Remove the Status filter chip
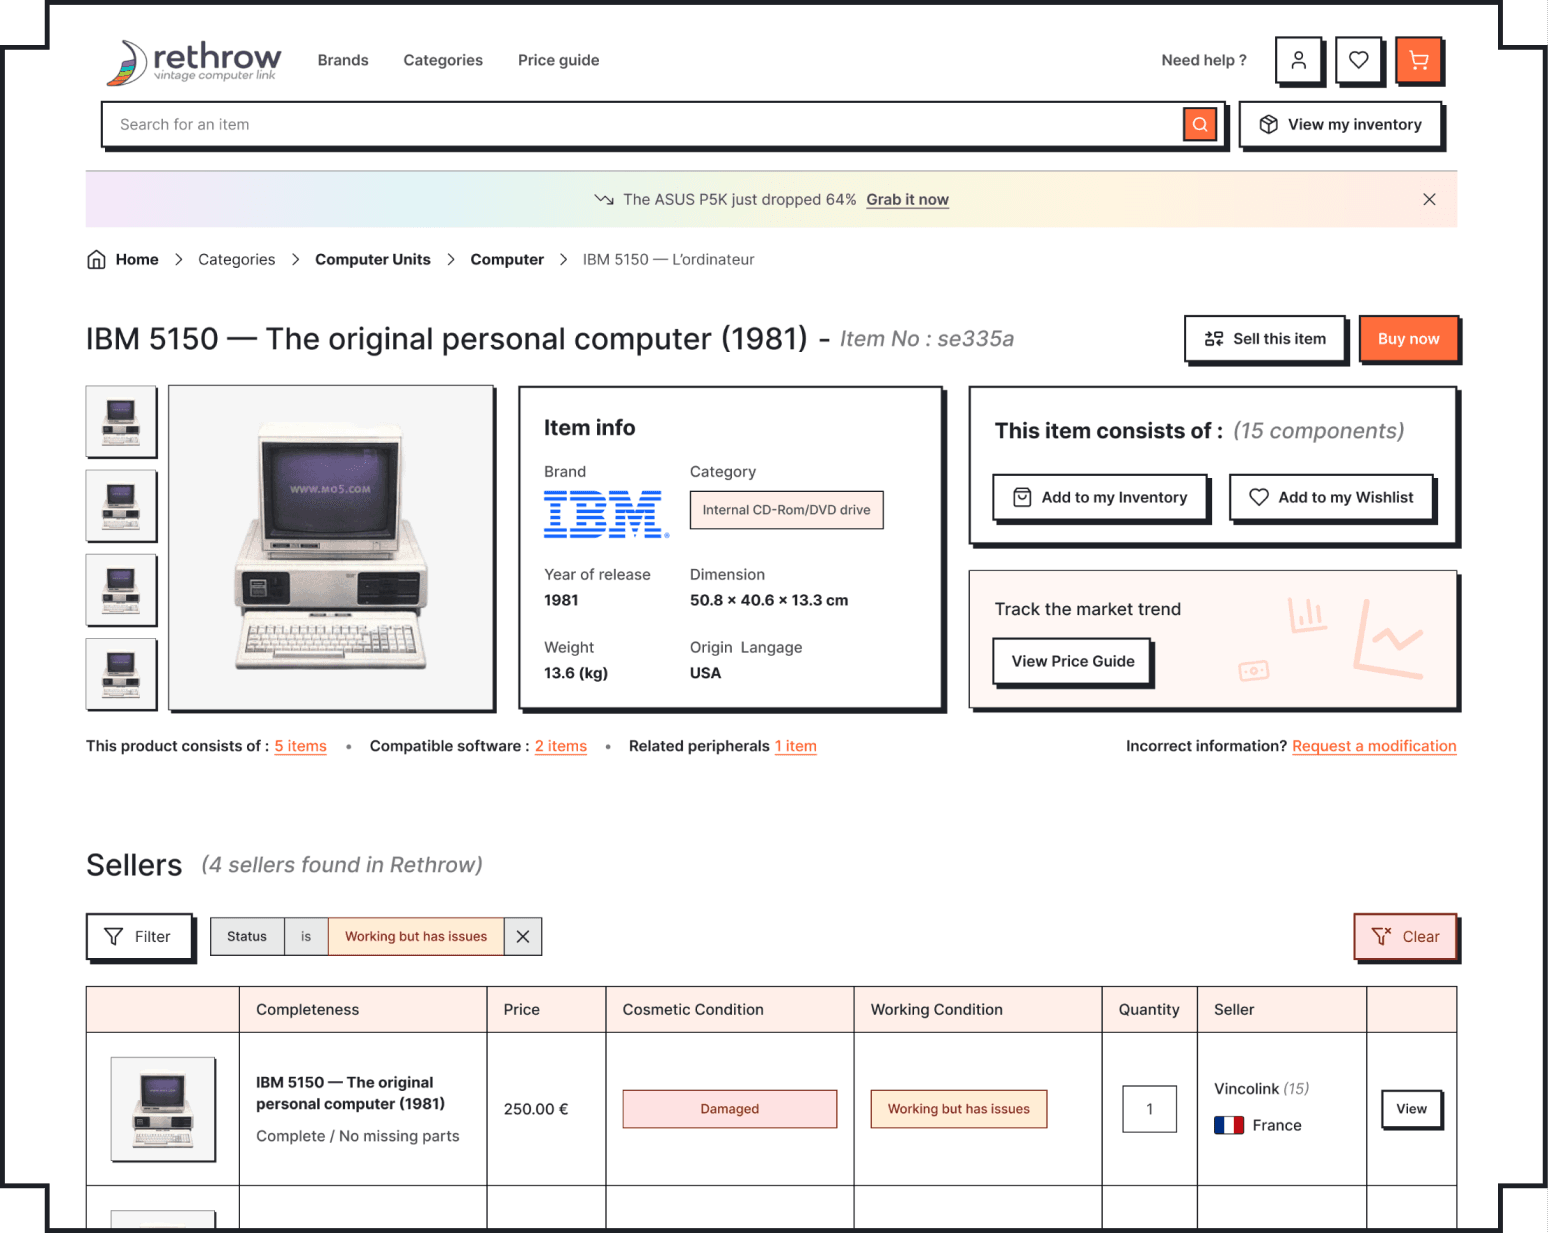Screen dimensions: 1548x1233 tap(523, 936)
